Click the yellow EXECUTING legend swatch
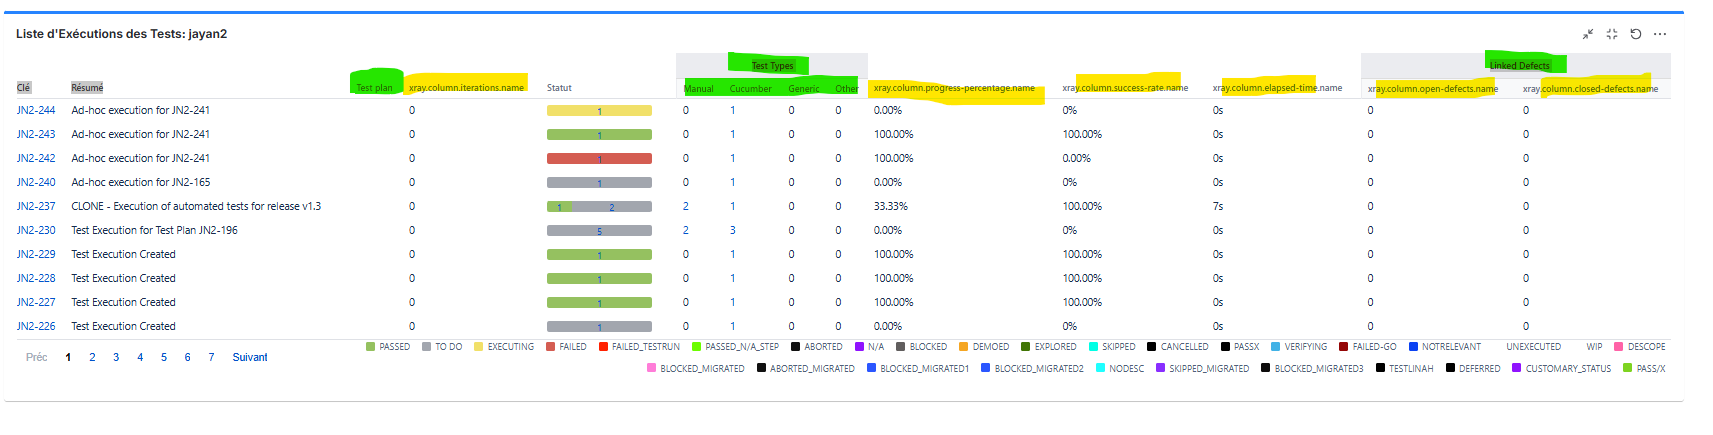 tap(479, 347)
